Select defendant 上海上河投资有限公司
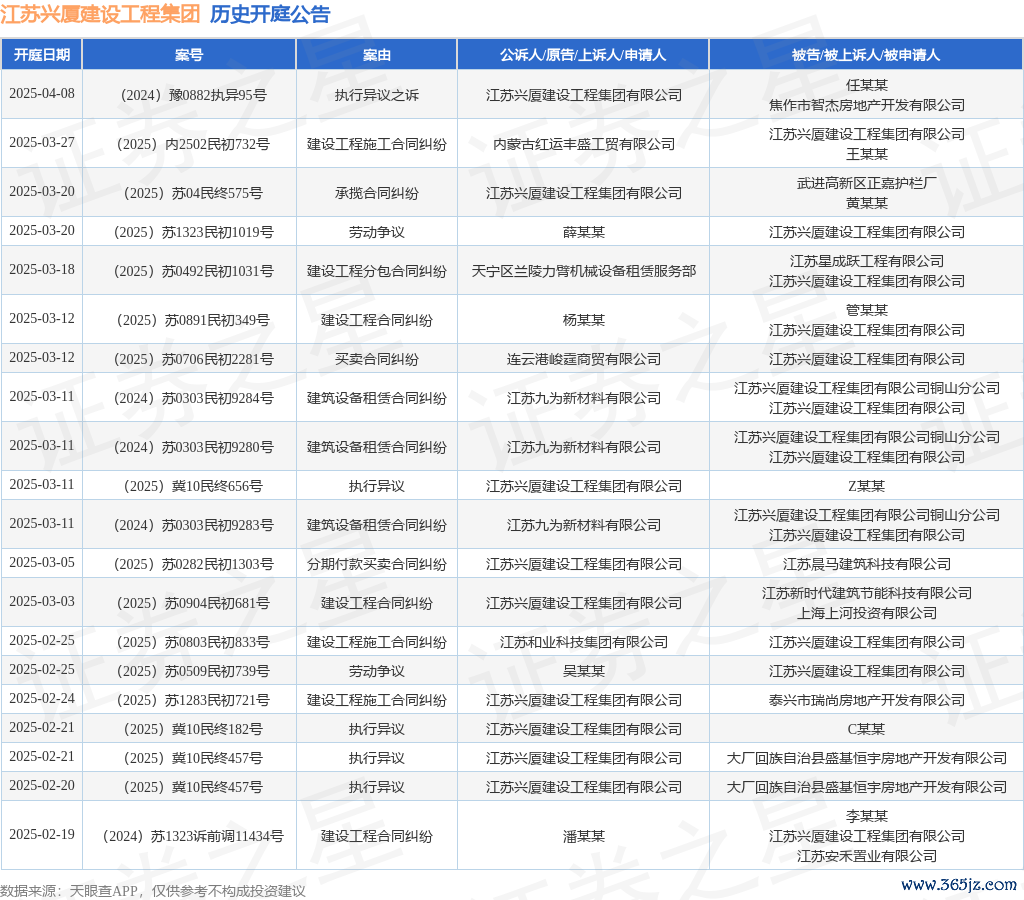 point(867,613)
